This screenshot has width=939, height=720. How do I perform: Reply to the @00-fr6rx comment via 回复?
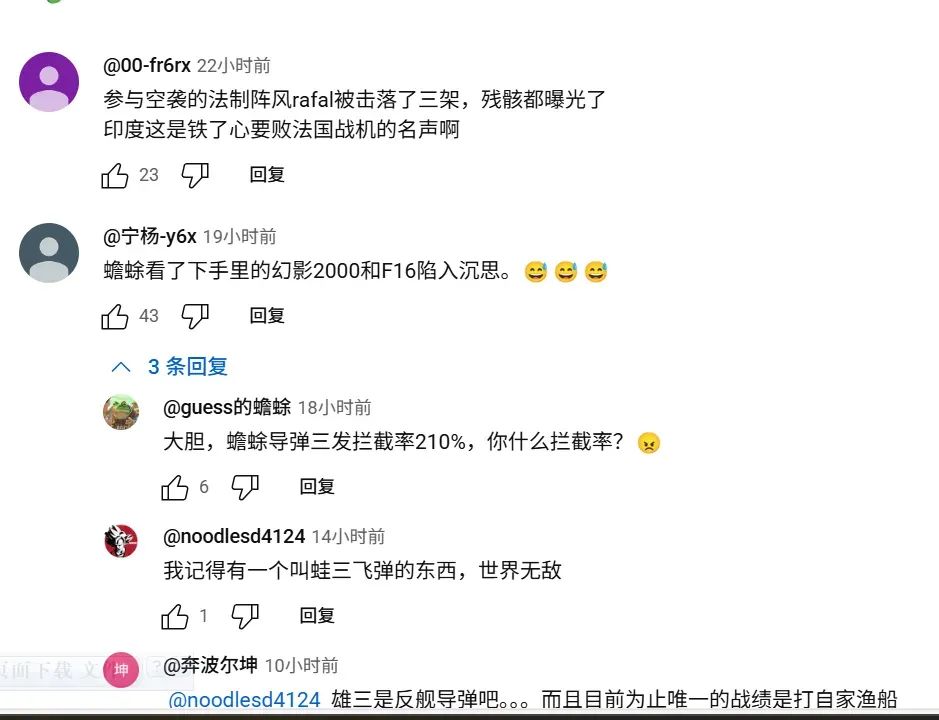coord(267,175)
